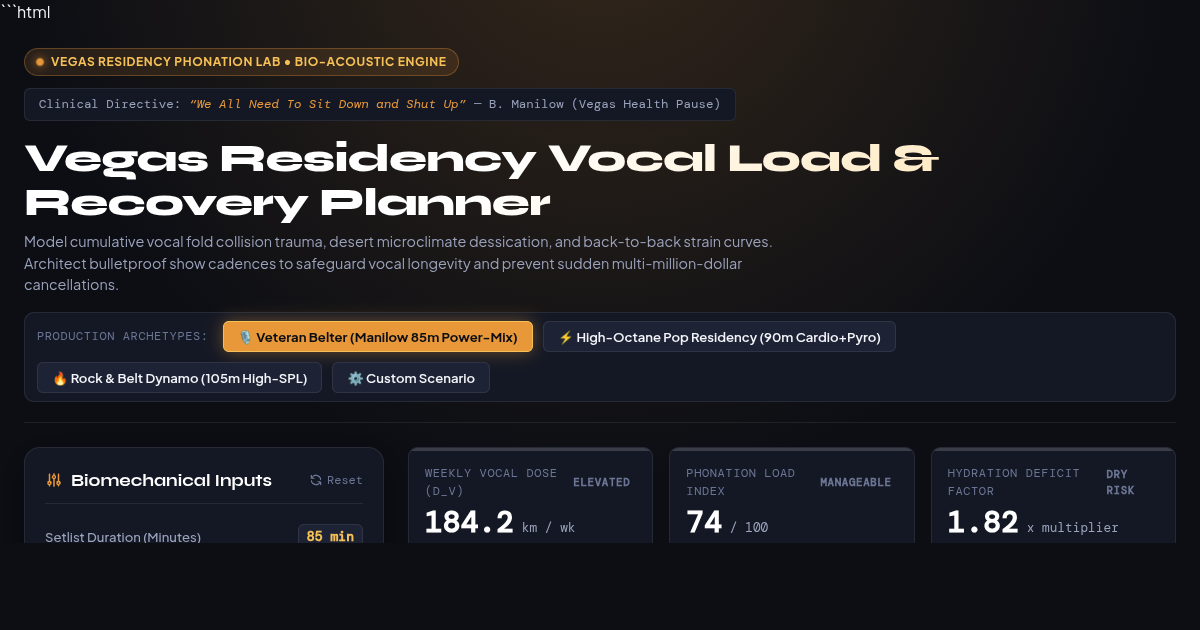Click the fire icon on Rock & Belt Dynamo
The width and height of the screenshot is (1200, 630).
59,378
